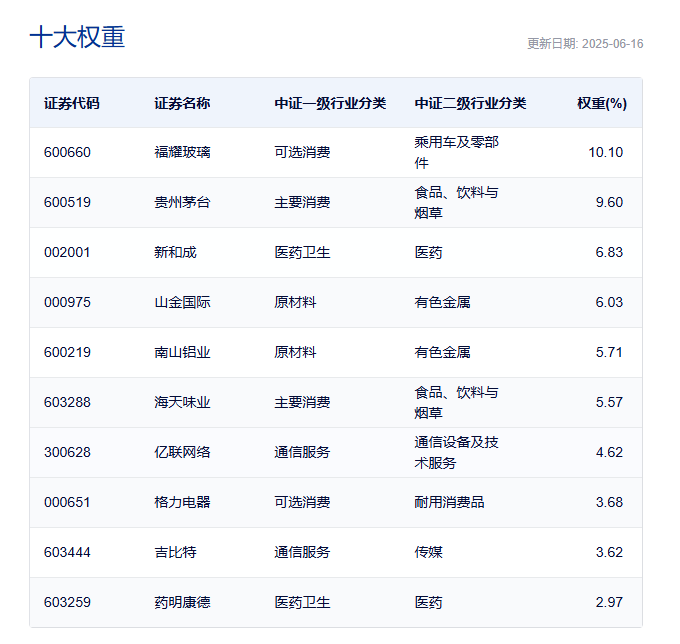This screenshot has height=644, width=680.
Task: Click 通信服务 in the 亿联网络 row
Action: (x=302, y=452)
